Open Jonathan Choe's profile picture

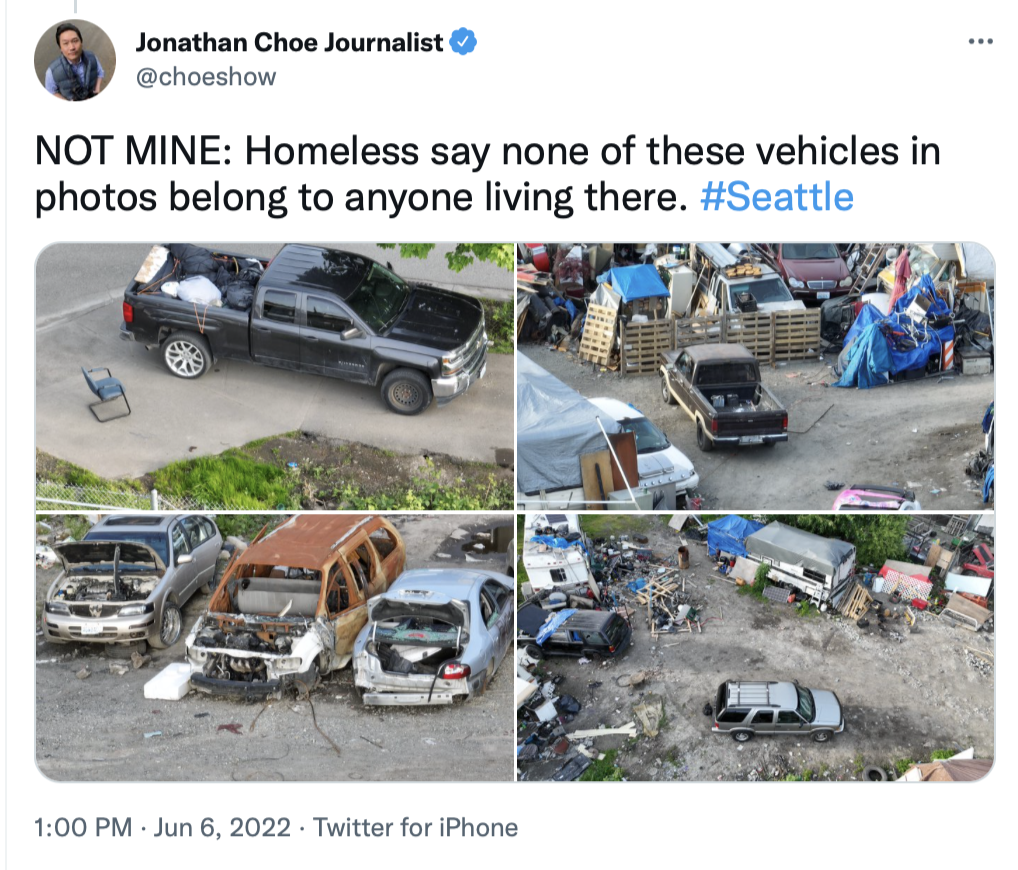[x=75, y=60]
